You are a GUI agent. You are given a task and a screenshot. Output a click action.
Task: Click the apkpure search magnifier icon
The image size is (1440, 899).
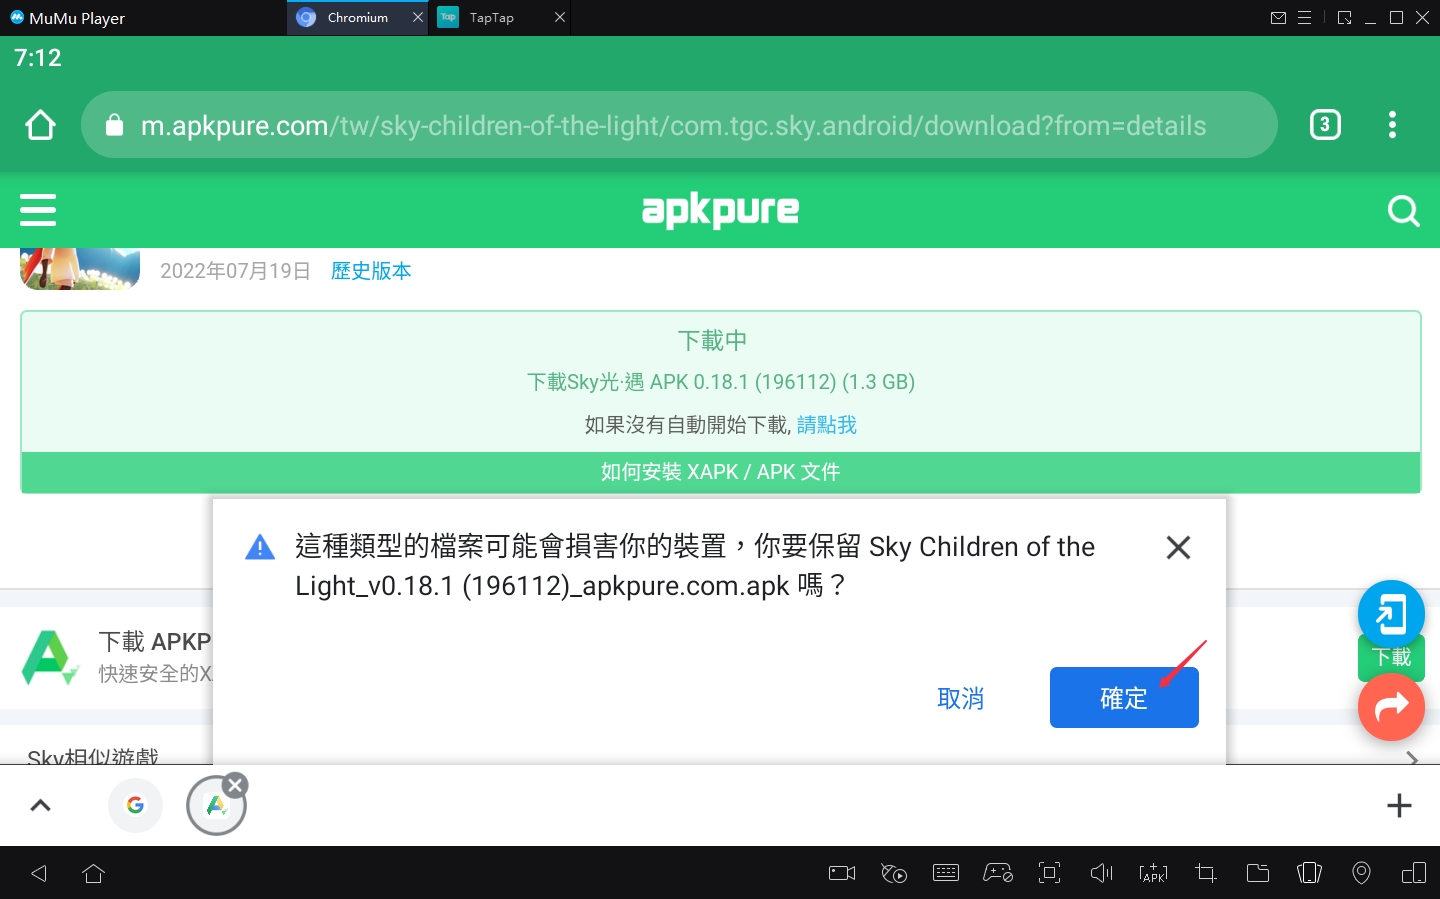tap(1404, 210)
